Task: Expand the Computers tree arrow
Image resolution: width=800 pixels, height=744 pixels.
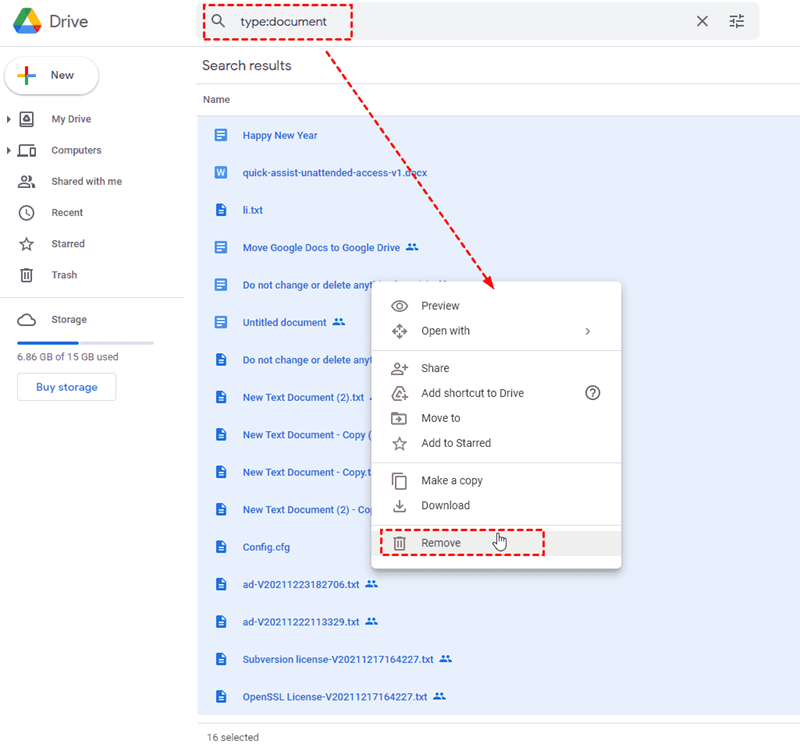Action: (x=9, y=151)
